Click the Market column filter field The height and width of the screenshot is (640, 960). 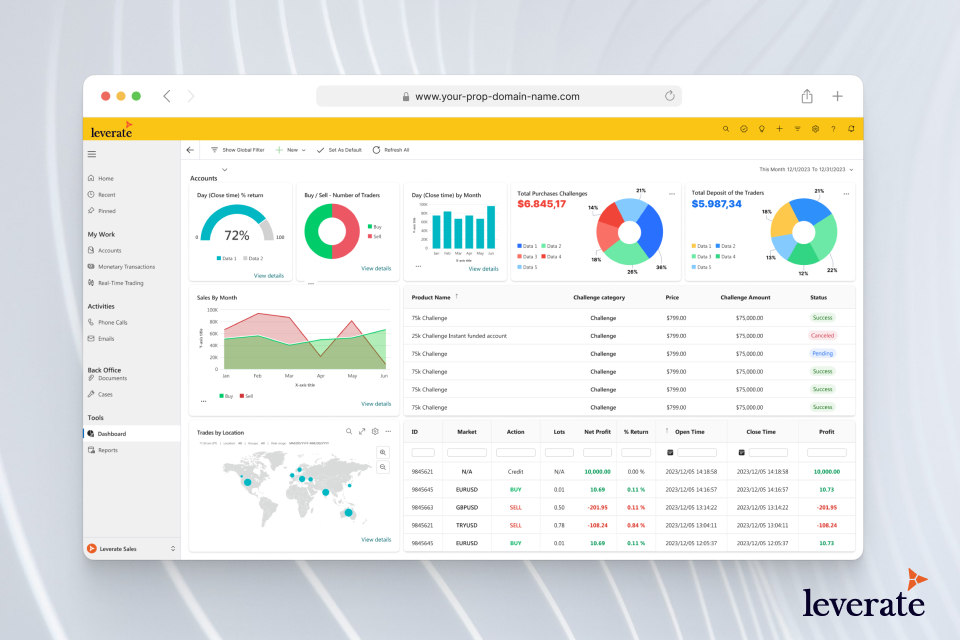tap(466, 452)
